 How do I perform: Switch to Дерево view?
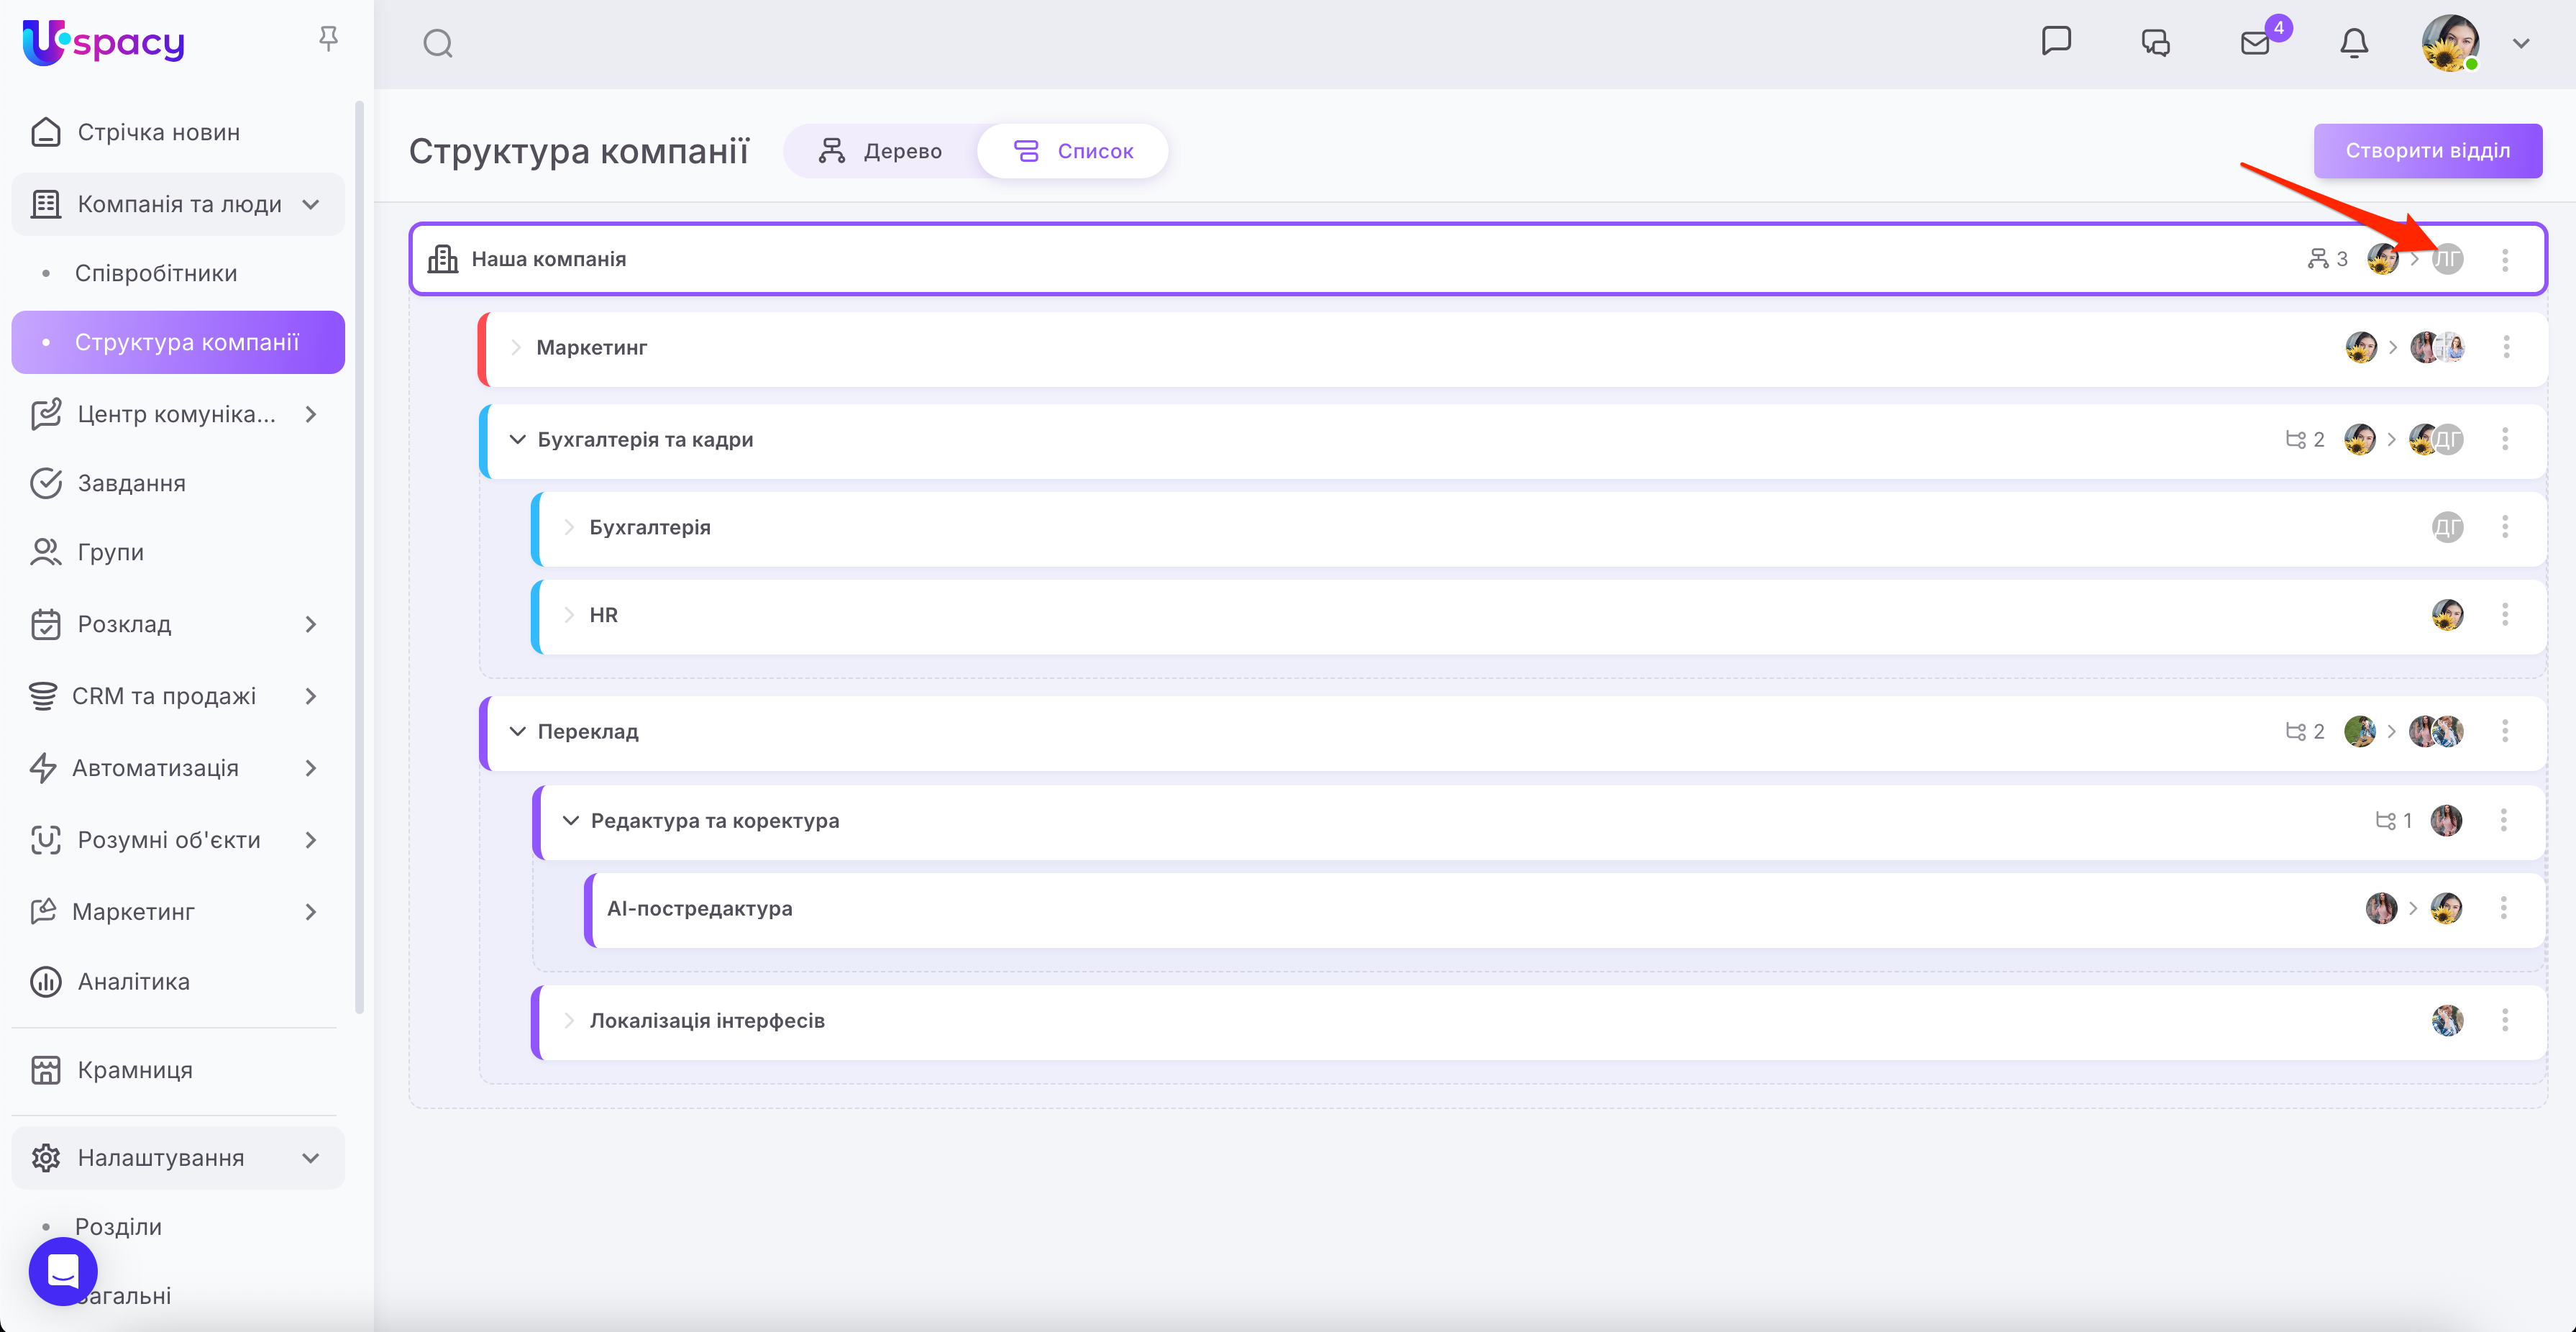click(880, 151)
